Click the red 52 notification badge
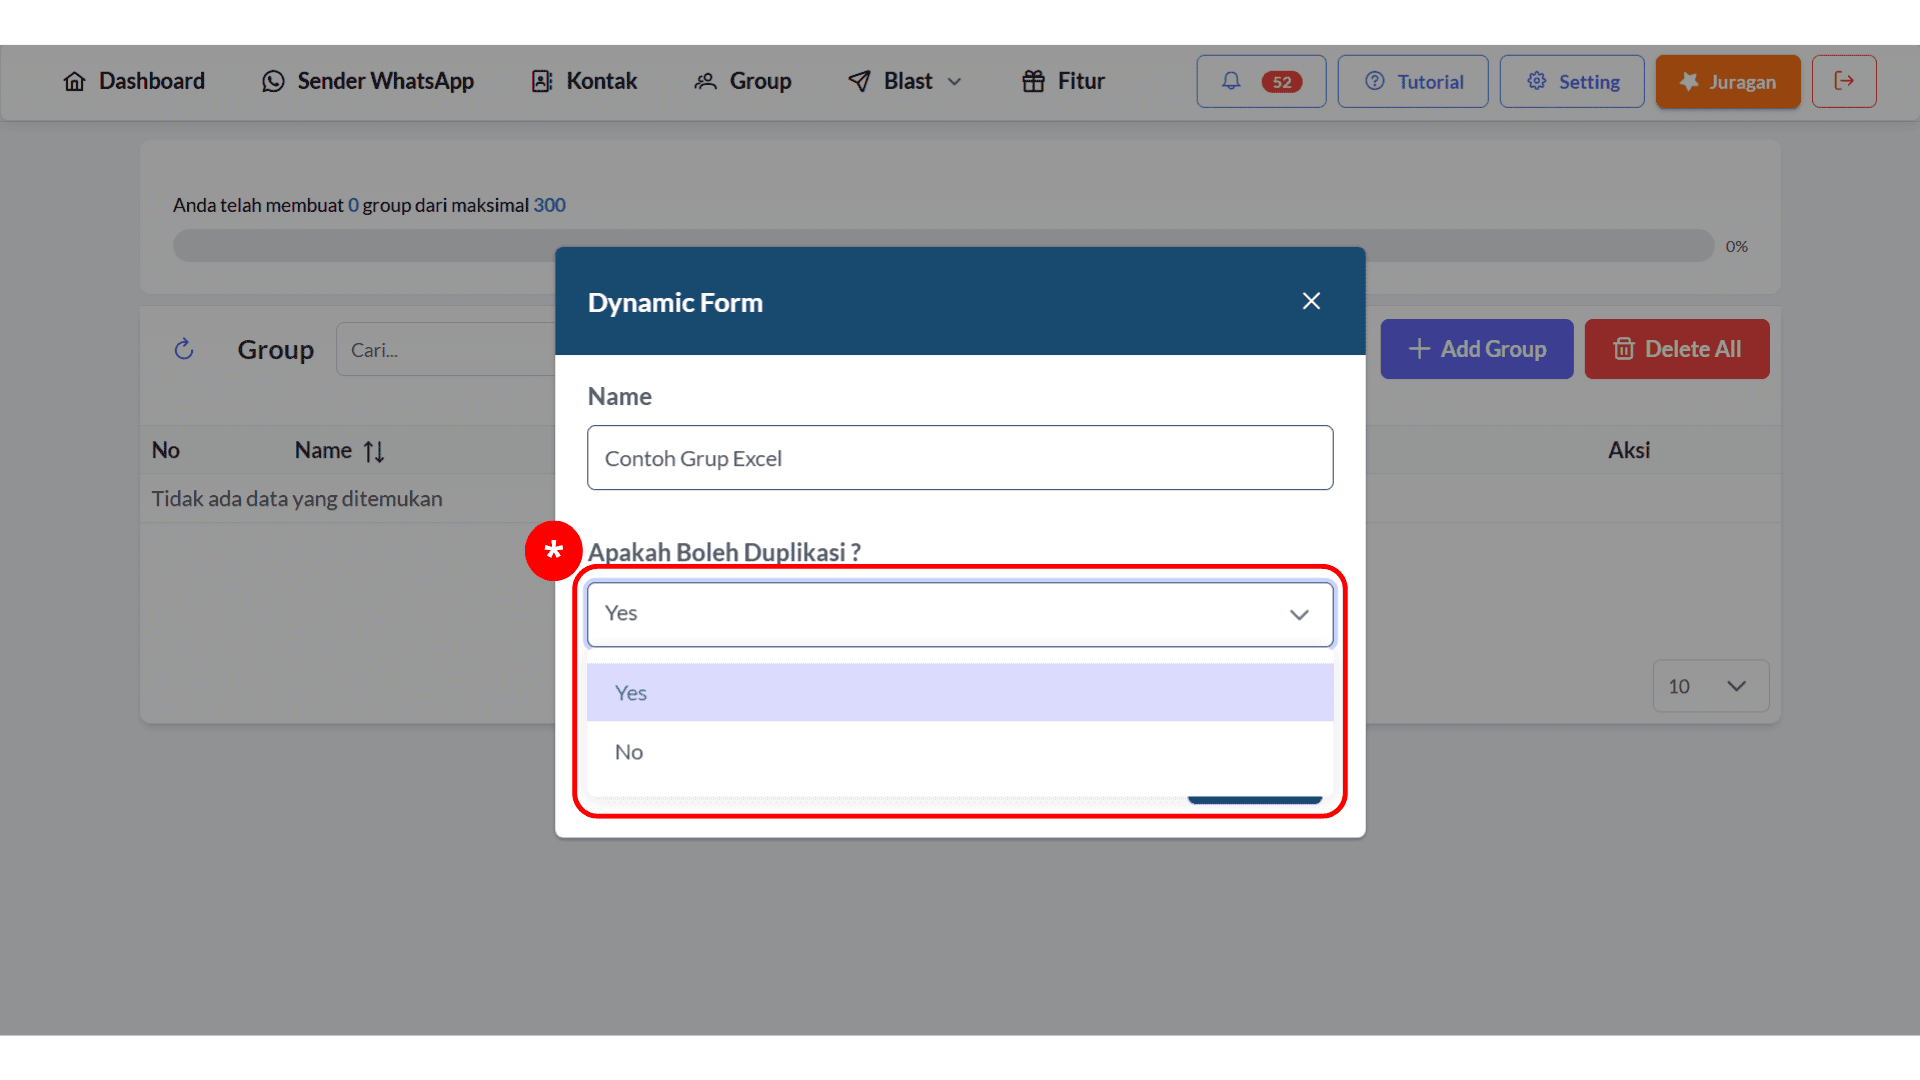The image size is (1920, 1080). 1282,82
